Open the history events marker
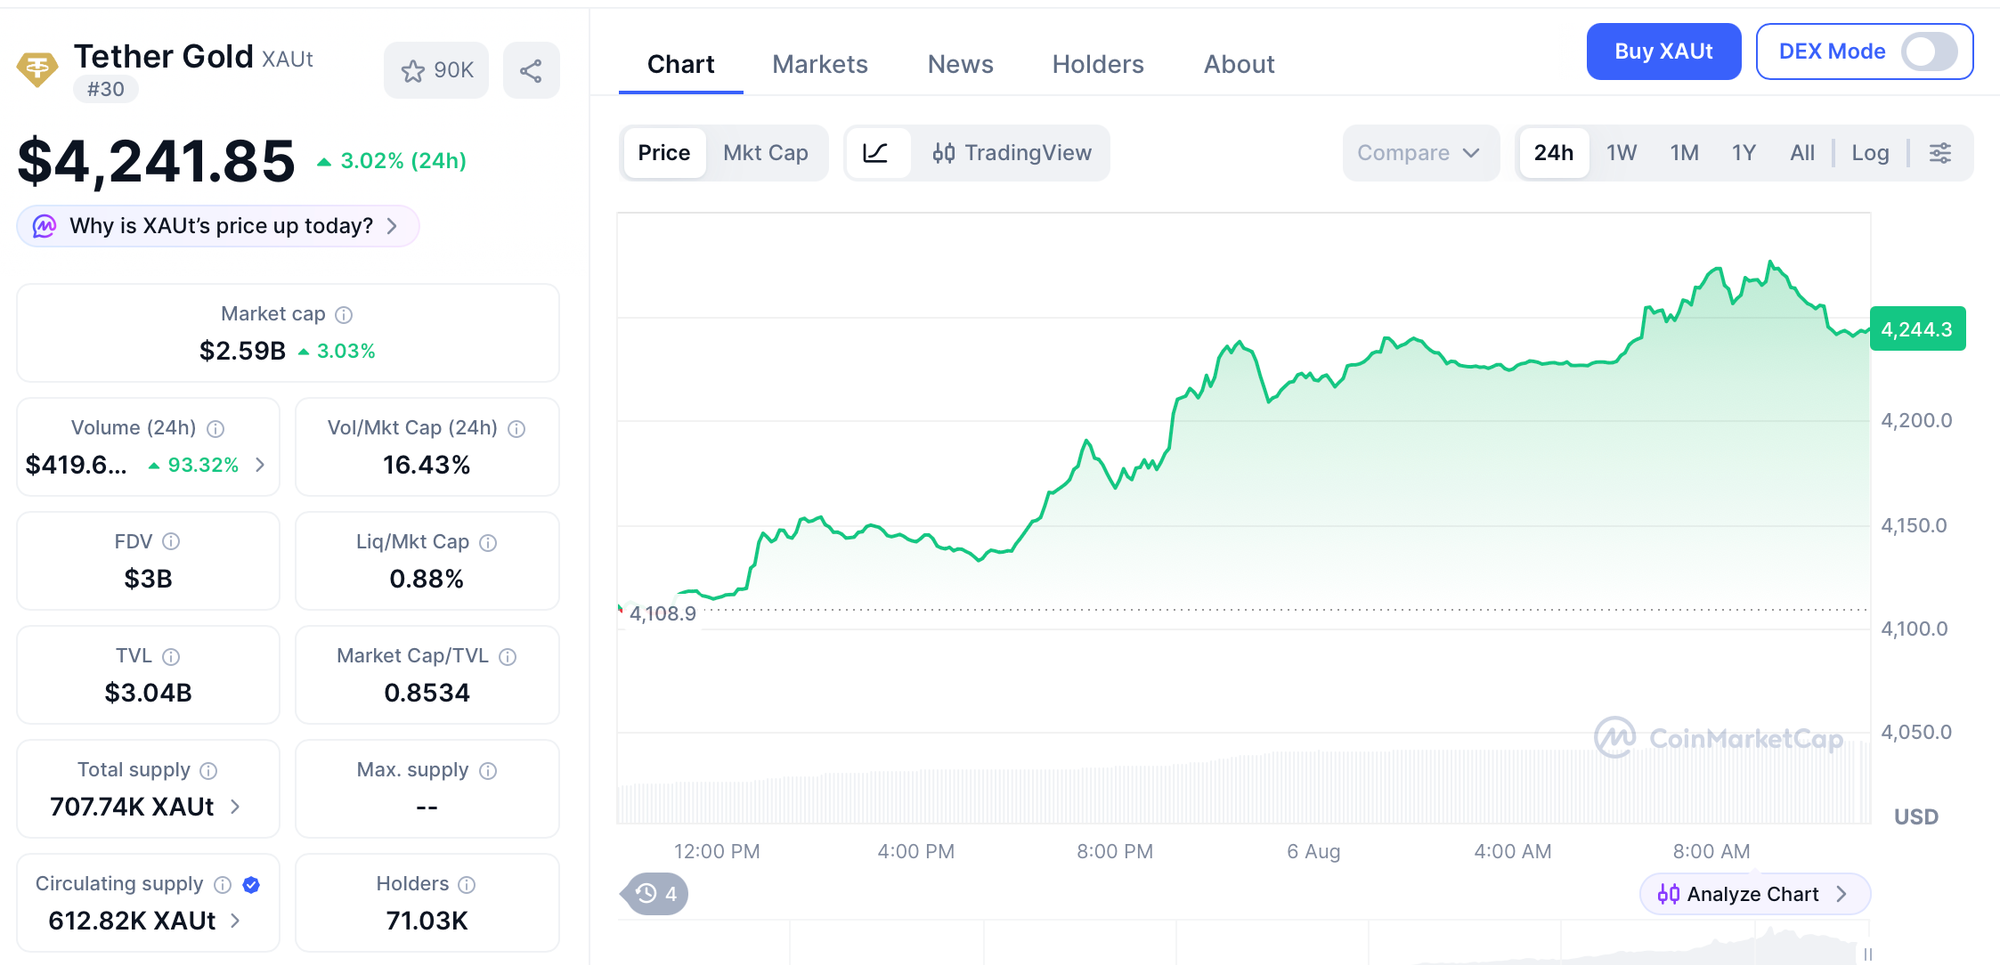Viewport: 2000px width, 965px height. [656, 894]
